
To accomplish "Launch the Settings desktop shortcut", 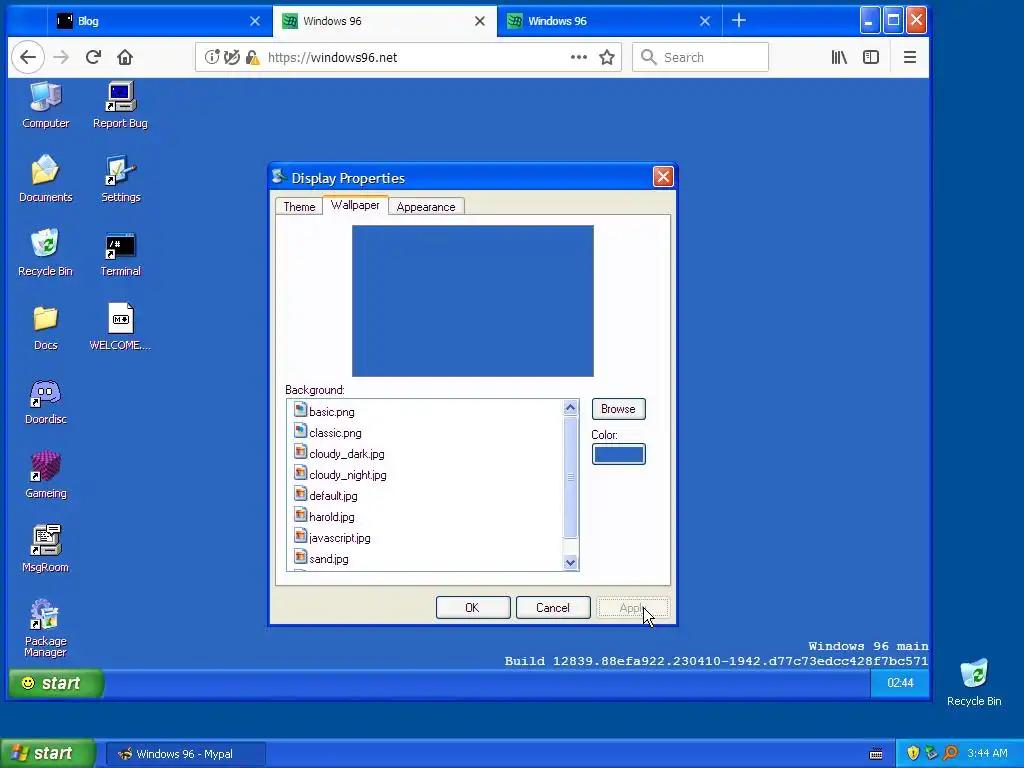I will pos(120,178).
